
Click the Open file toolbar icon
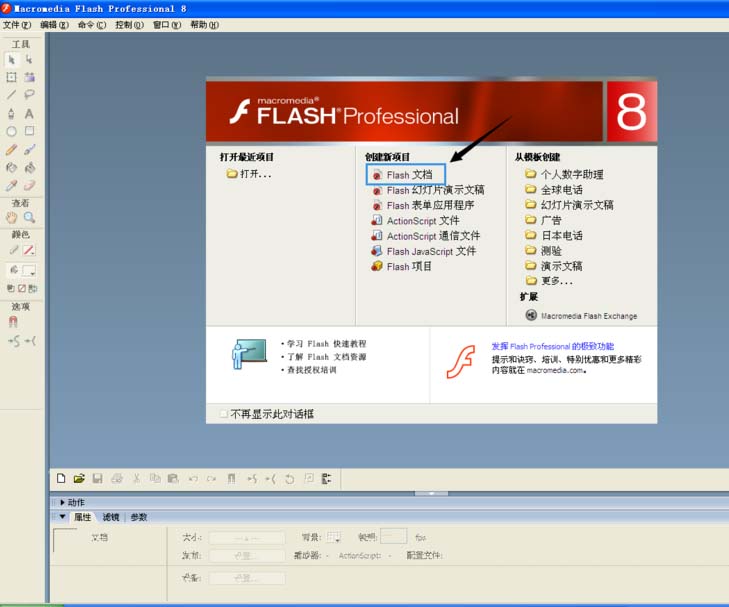pyautogui.click(x=79, y=478)
